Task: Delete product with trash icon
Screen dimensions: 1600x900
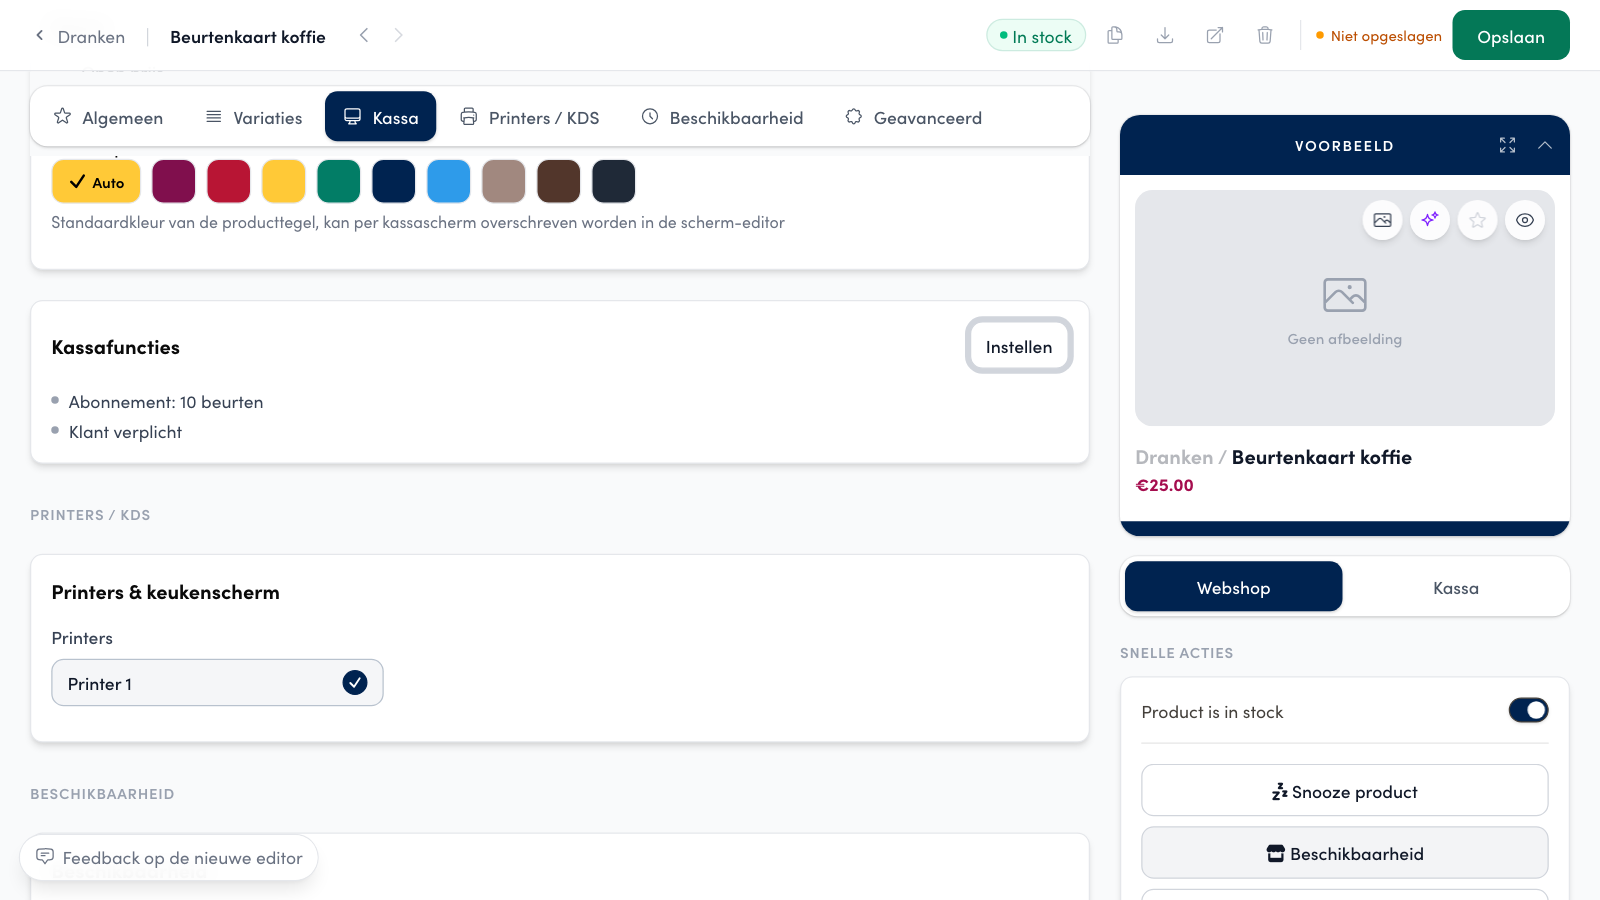Action: (1265, 36)
